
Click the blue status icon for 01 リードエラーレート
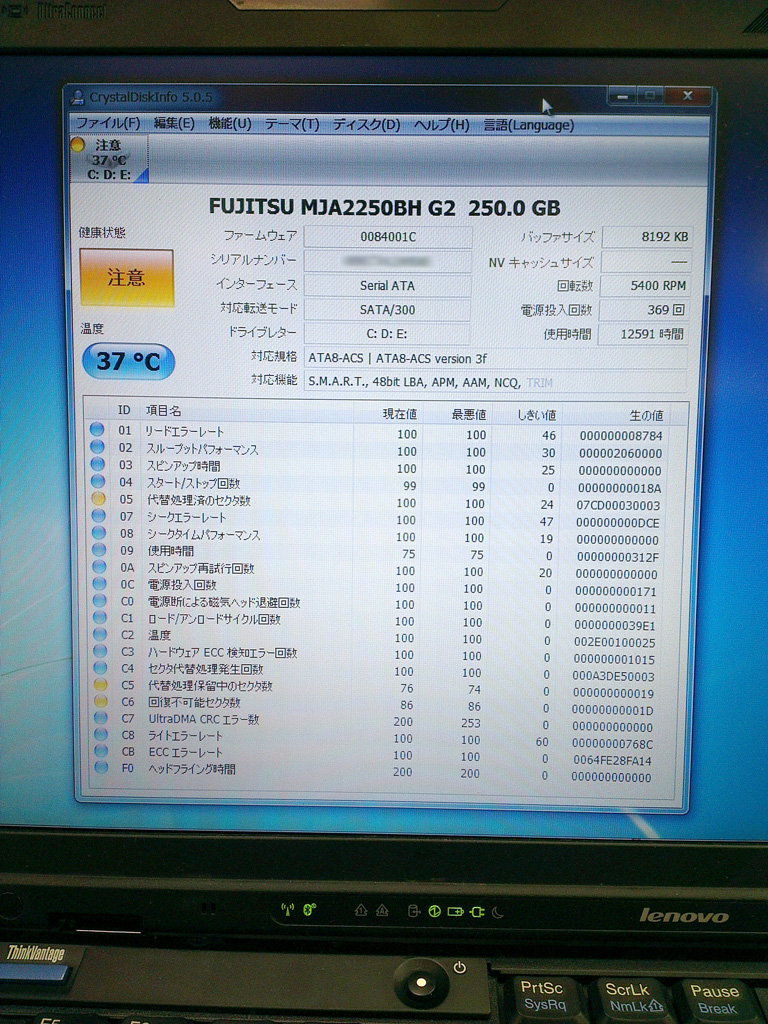coord(97,430)
